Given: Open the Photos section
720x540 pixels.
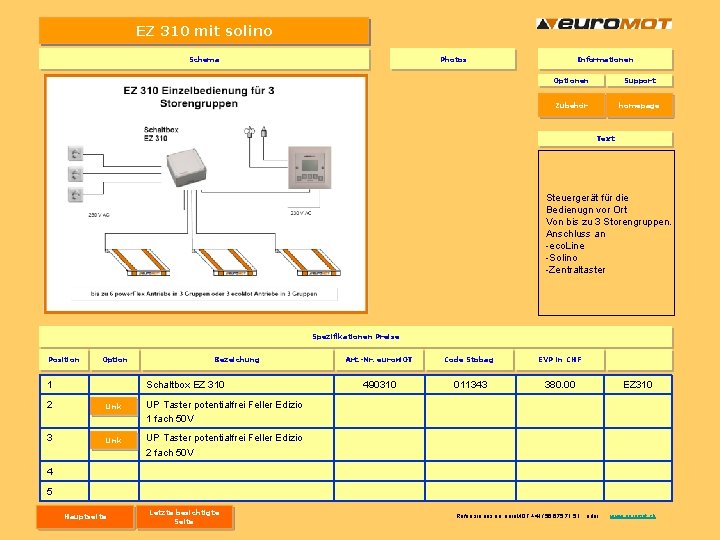Looking at the screenshot, I should click(453, 59).
